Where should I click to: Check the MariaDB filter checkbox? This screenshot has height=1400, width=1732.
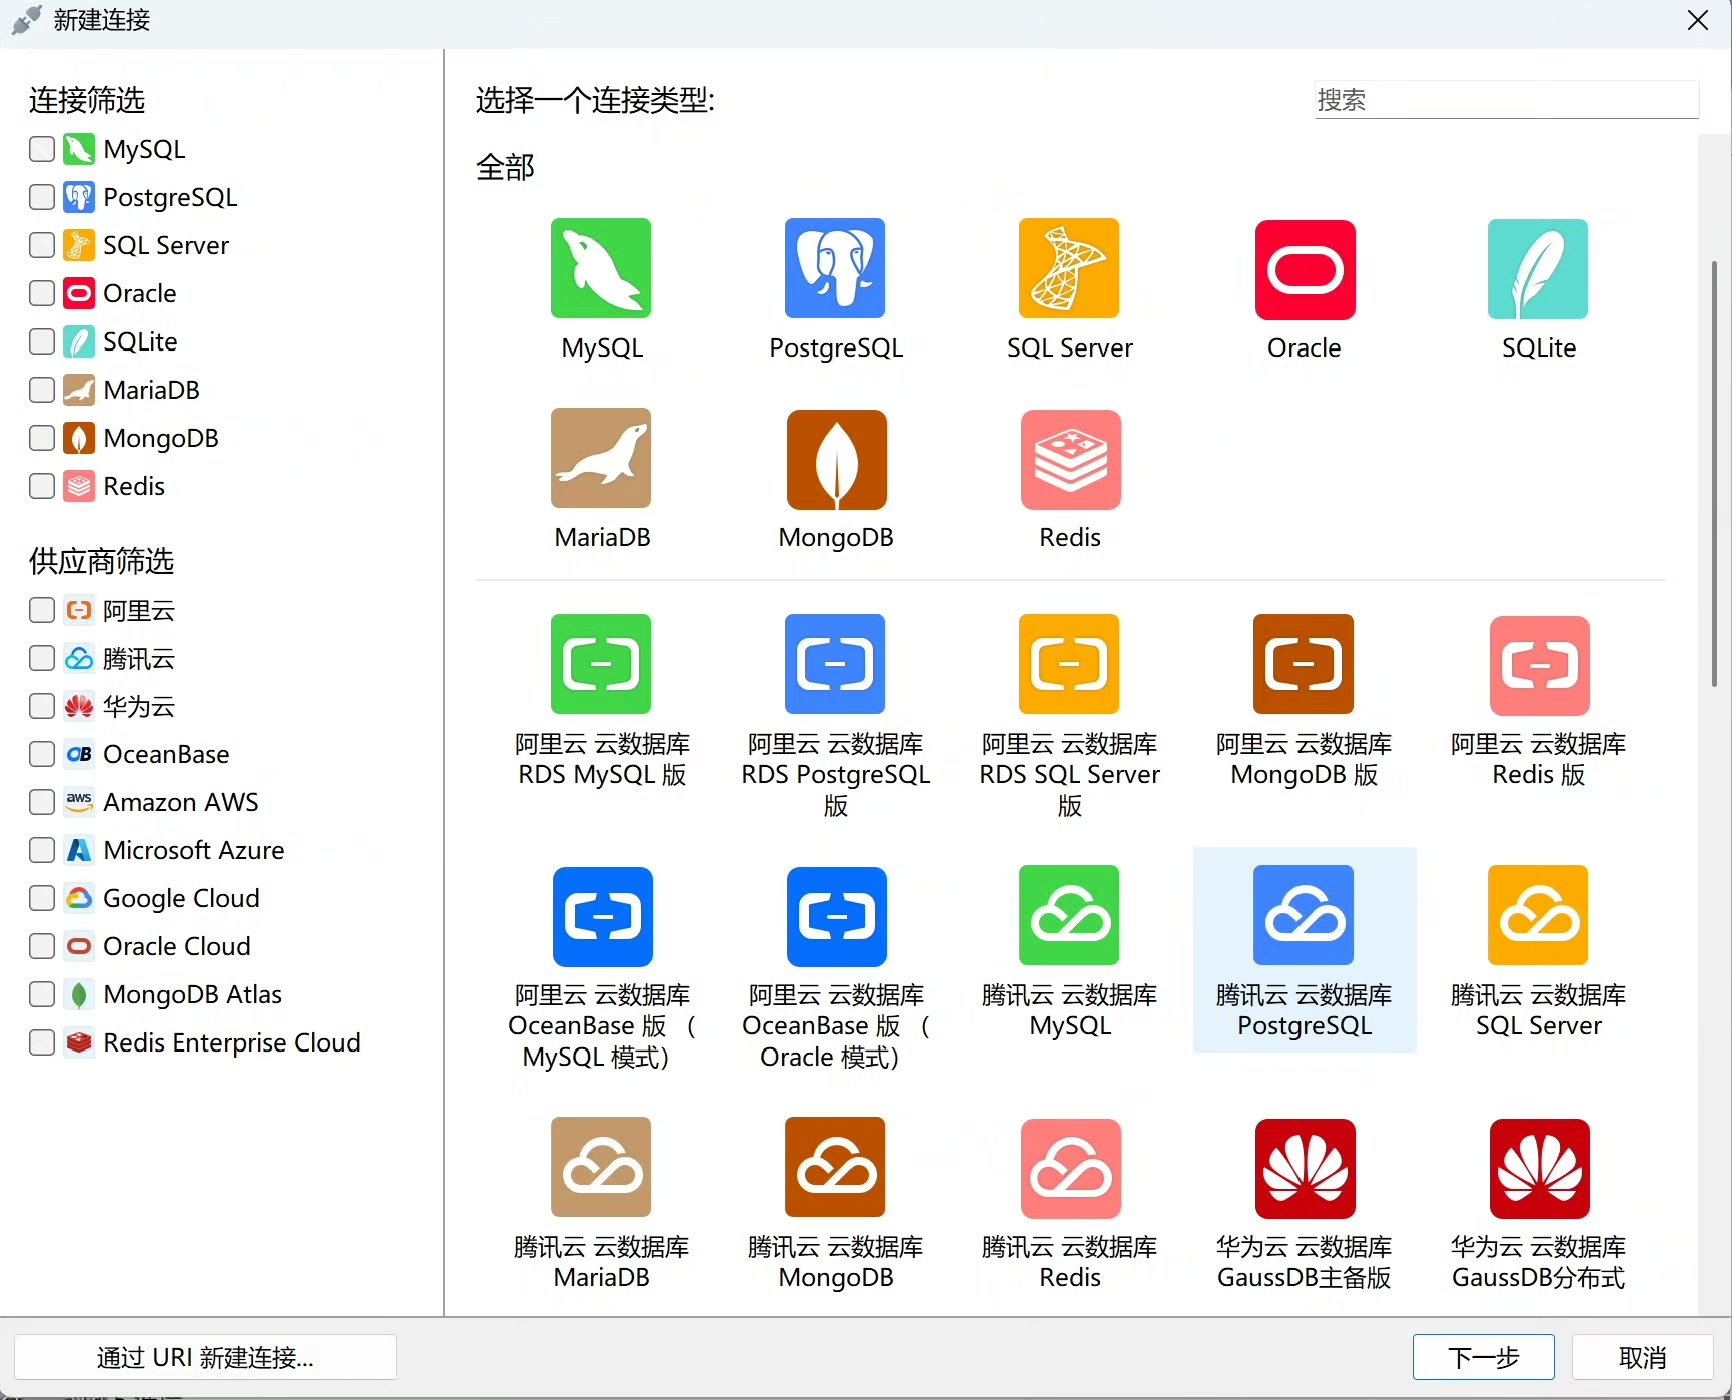(42, 390)
